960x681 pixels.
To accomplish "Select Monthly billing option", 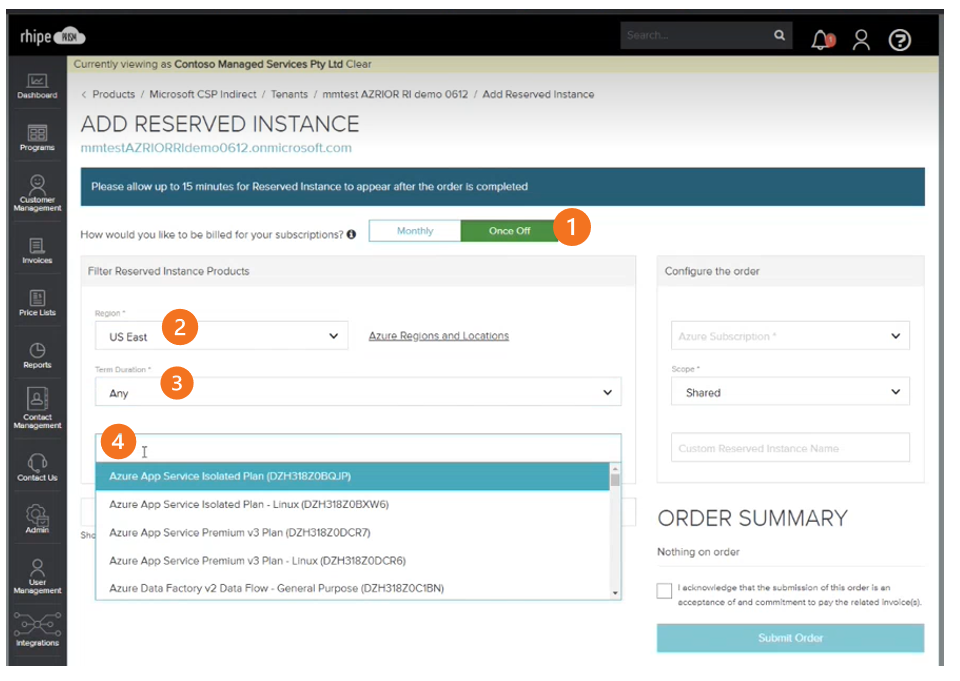I will point(414,231).
